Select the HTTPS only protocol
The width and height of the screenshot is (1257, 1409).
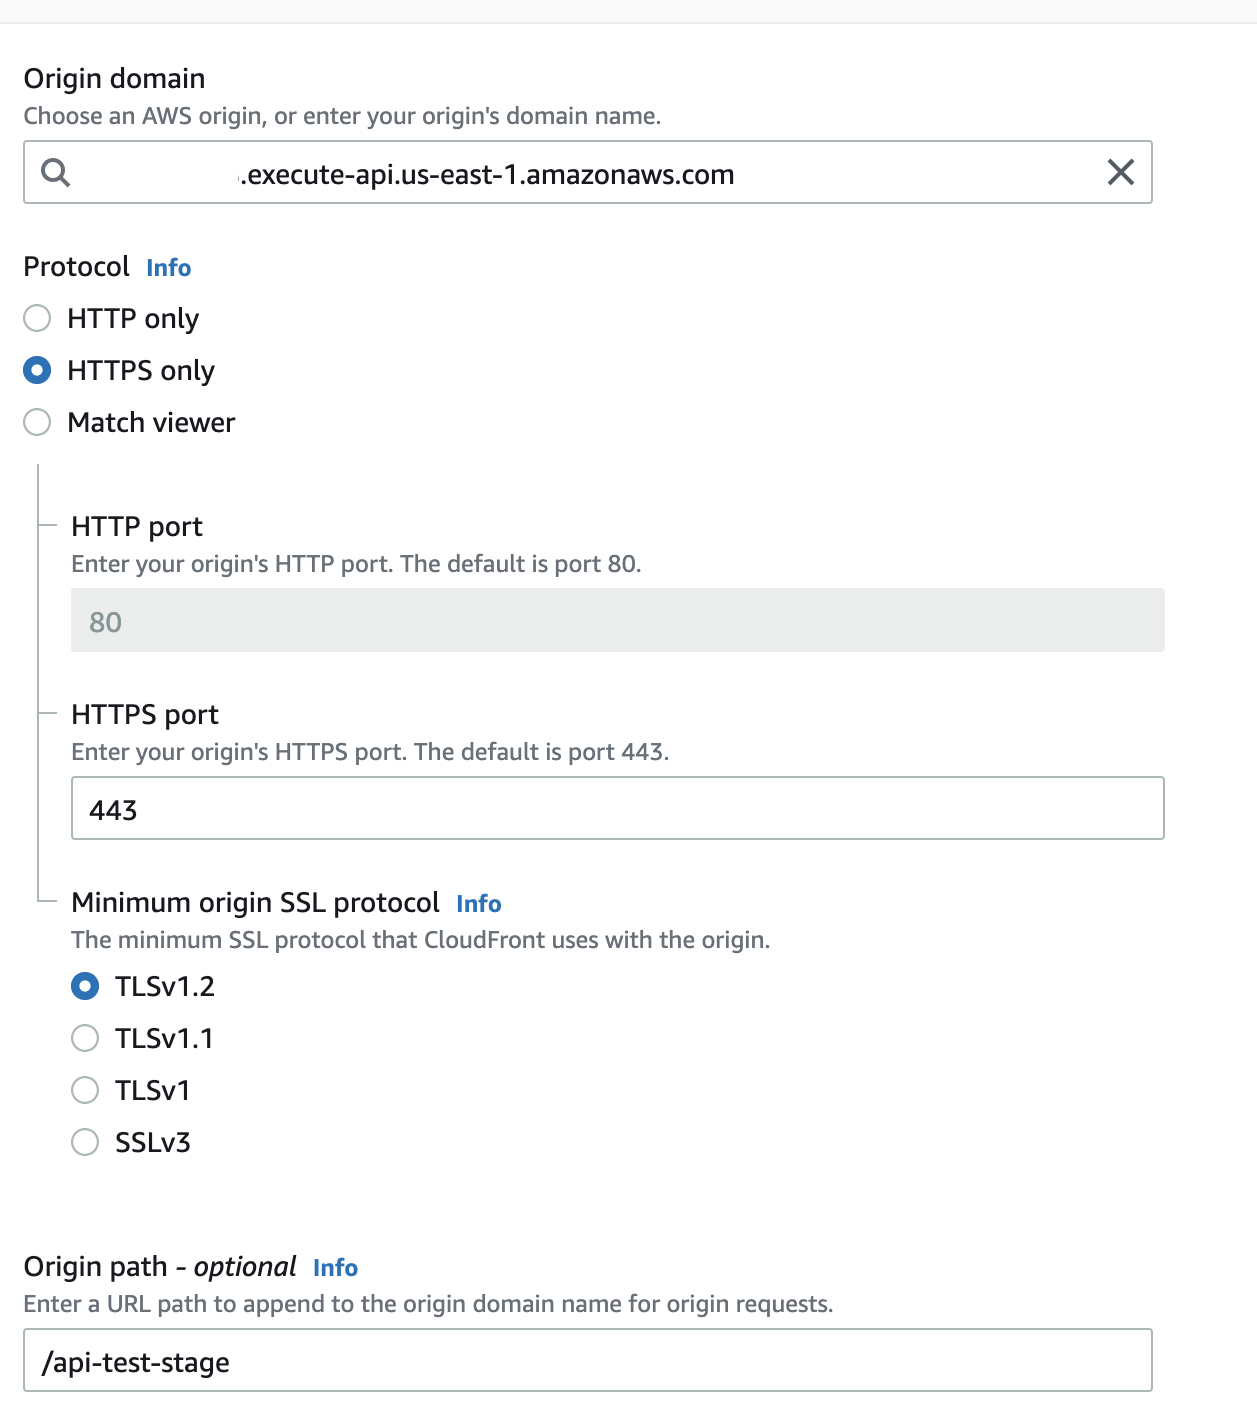(x=37, y=370)
